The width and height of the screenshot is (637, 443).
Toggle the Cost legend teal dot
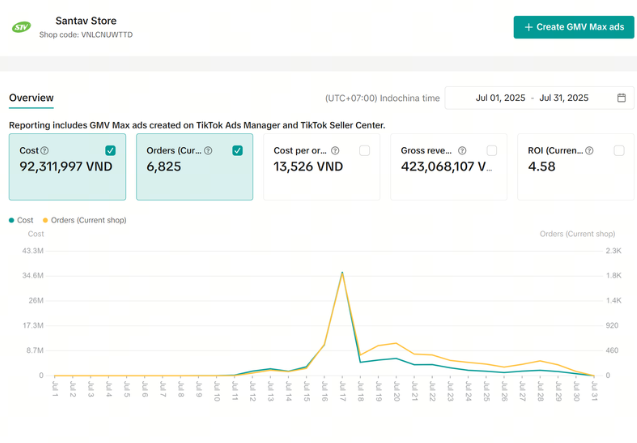pos(11,220)
